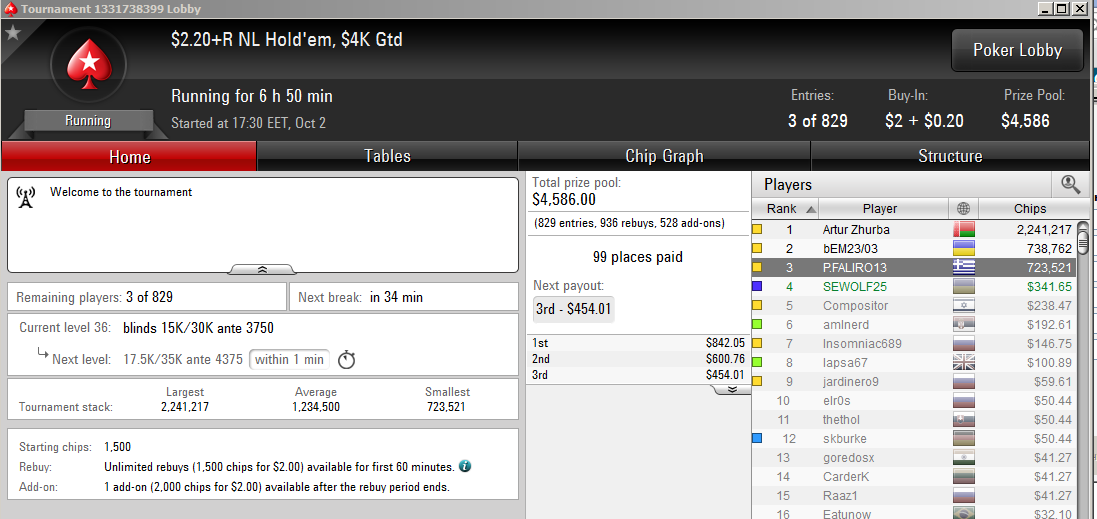Sort players by Player column

click(x=884, y=208)
